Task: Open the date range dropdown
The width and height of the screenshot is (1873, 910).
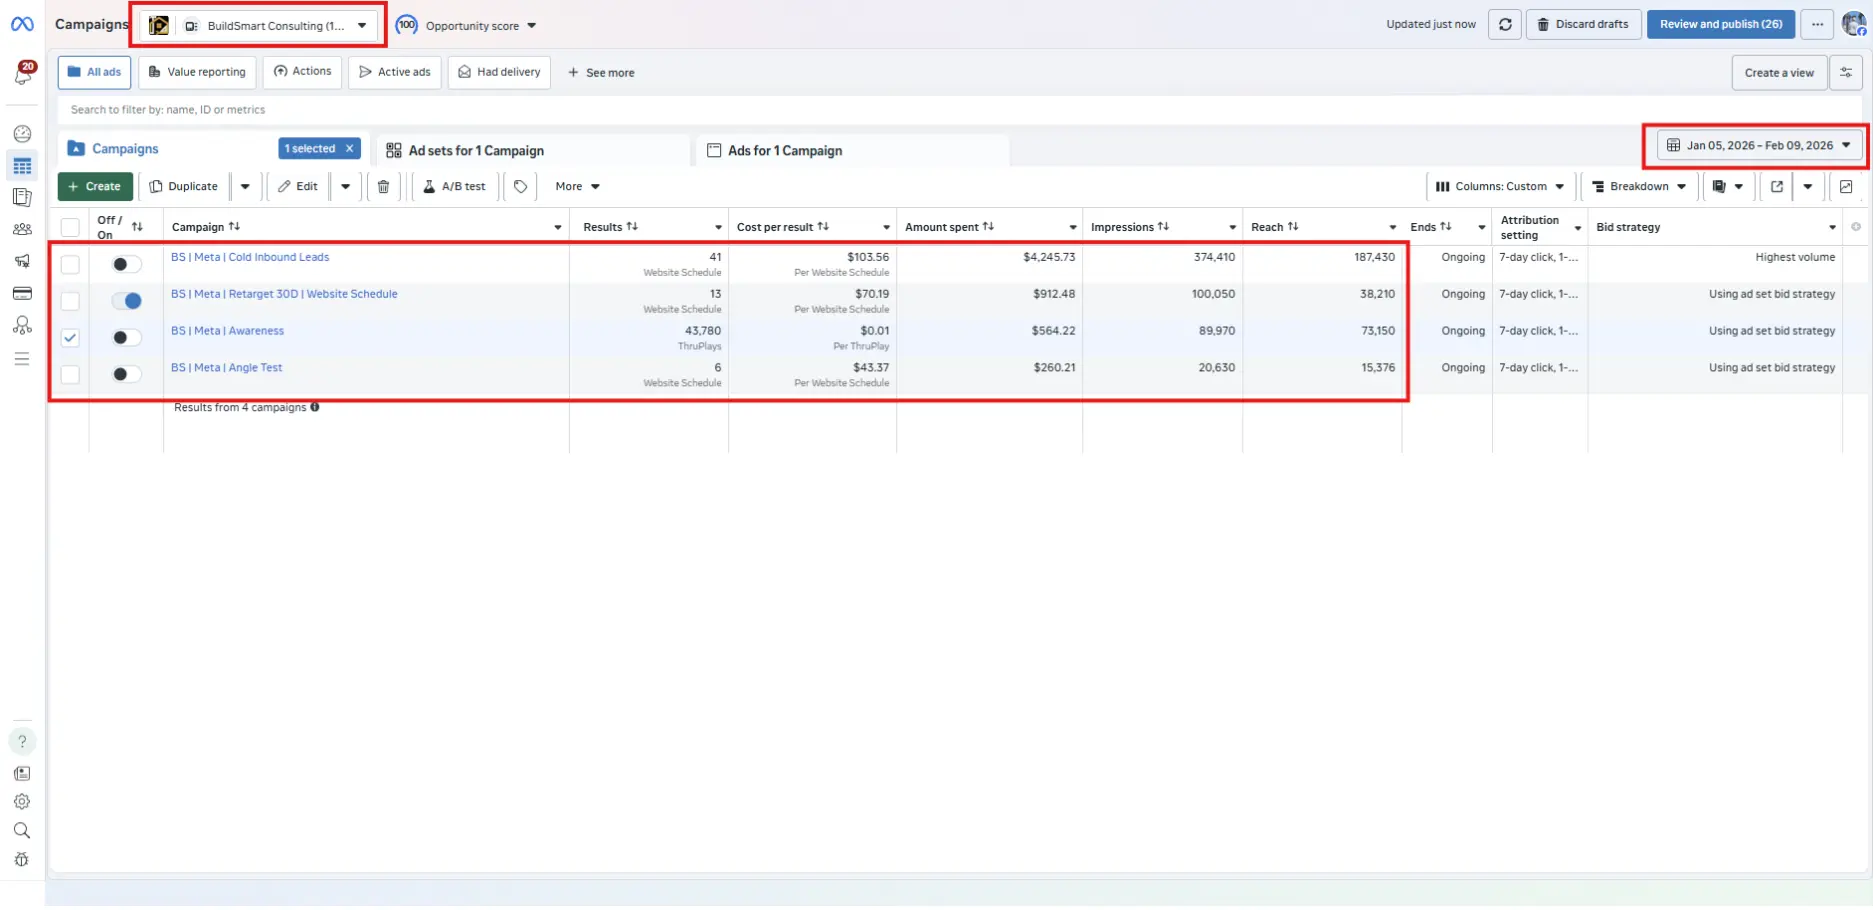Action: point(1758,146)
